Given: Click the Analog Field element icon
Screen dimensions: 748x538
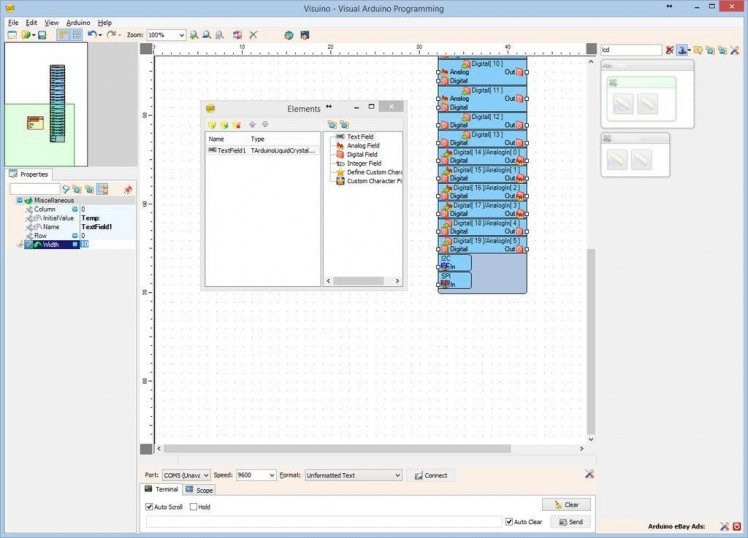Looking at the screenshot, I should tap(340, 146).
